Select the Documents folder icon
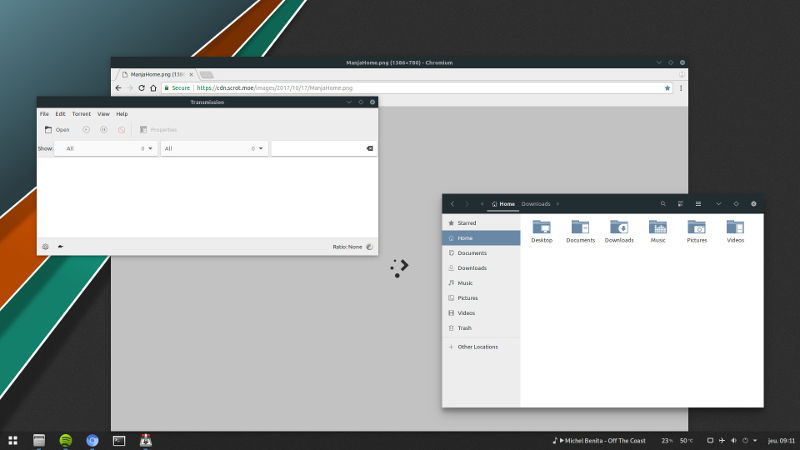 pyautogui.click(x=581, y=227)
